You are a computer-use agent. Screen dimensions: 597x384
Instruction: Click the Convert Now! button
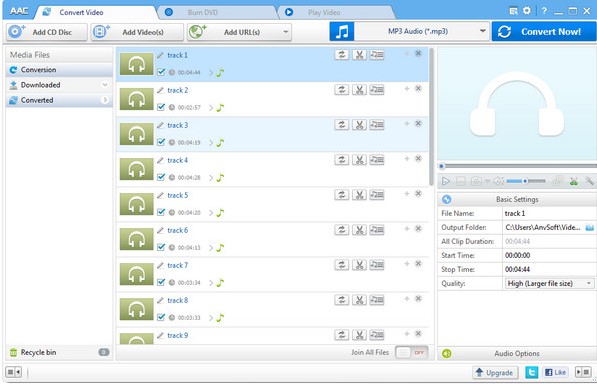544,32
